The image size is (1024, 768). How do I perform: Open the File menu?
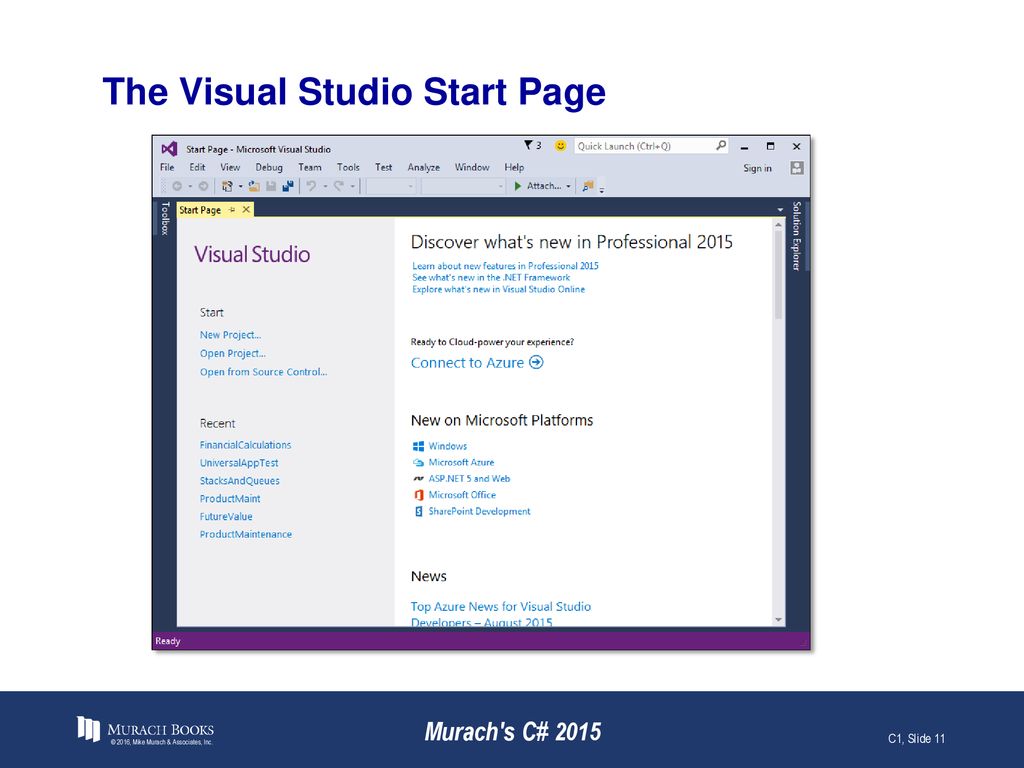pos(167,167)
